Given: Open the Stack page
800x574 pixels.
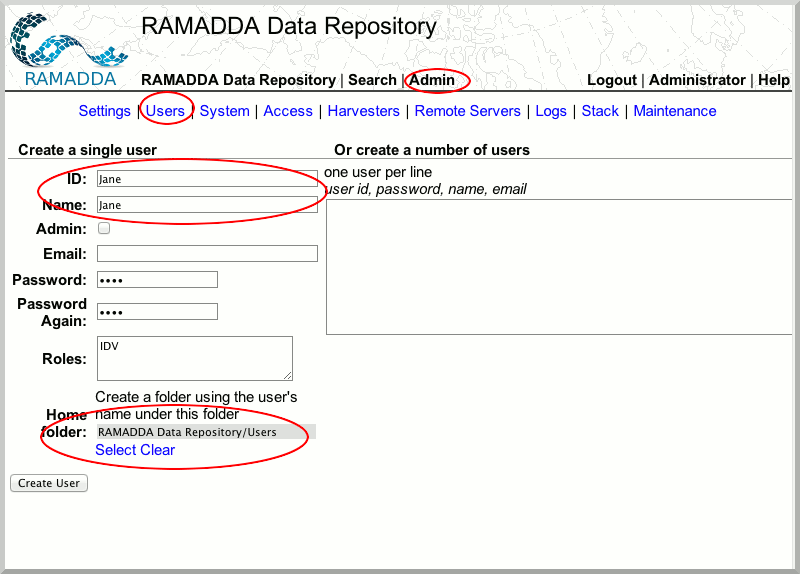Looking at the screenshot, I should click(x=600, y=111).
